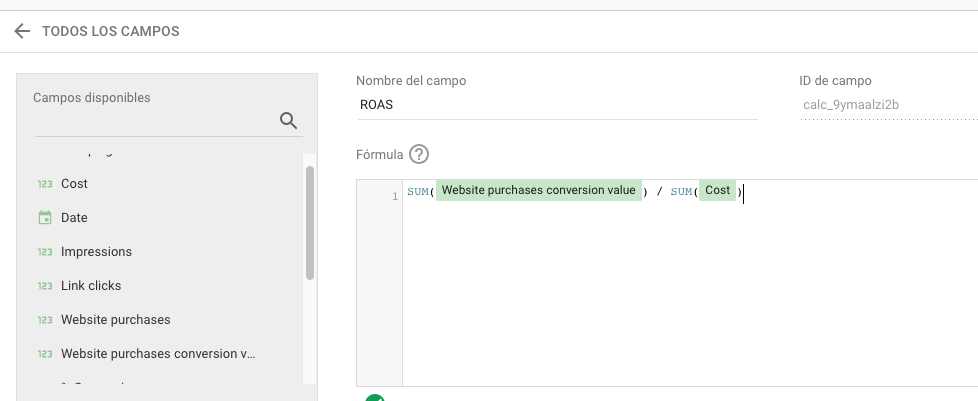Click the number icon beside Cost

45,184
